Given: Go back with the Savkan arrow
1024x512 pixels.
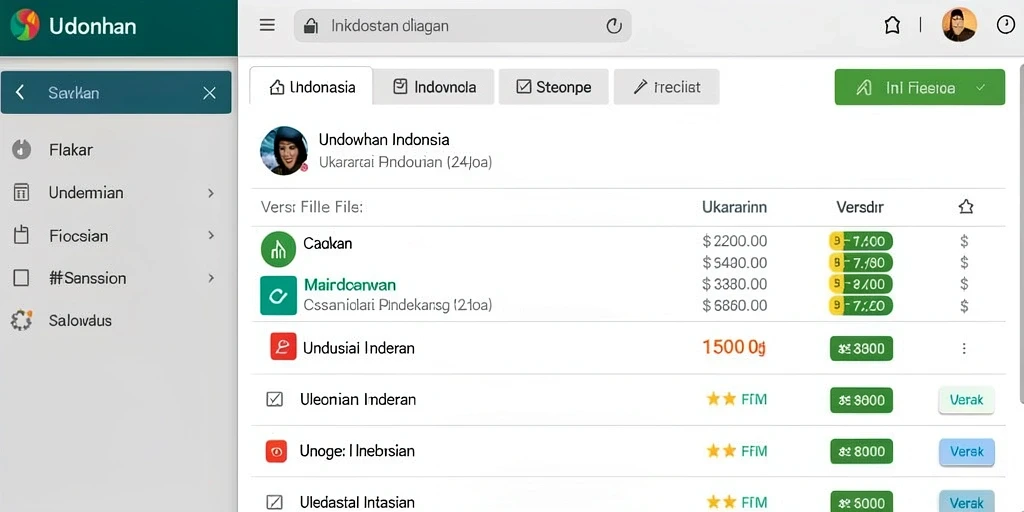Looking at the screenshot, I should (20, 93).
